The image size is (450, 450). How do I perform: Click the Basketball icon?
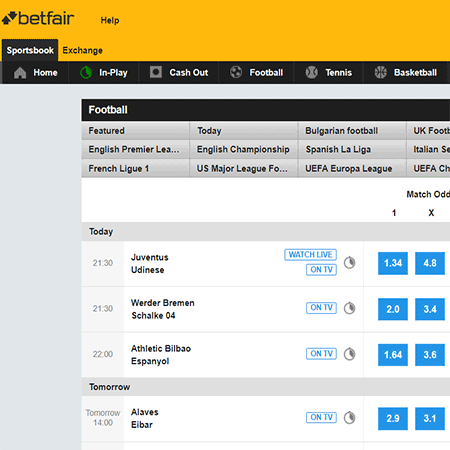(x=380, y=72)
